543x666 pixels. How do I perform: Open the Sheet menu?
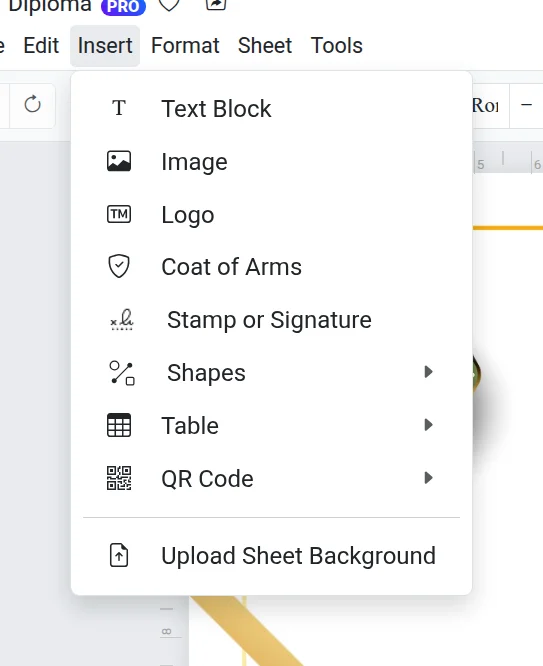coord(265,45)
